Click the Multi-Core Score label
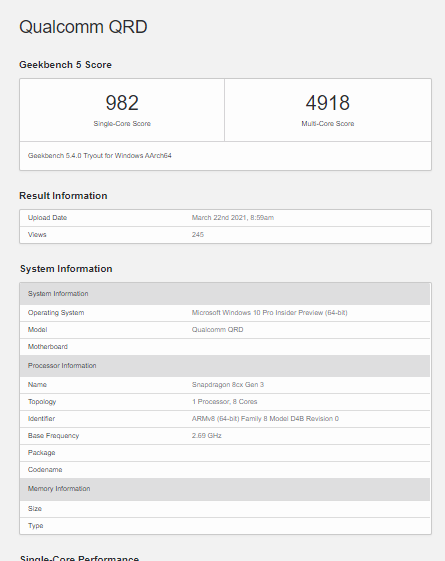Screen dimensions: 445x561 coord(328,123)
